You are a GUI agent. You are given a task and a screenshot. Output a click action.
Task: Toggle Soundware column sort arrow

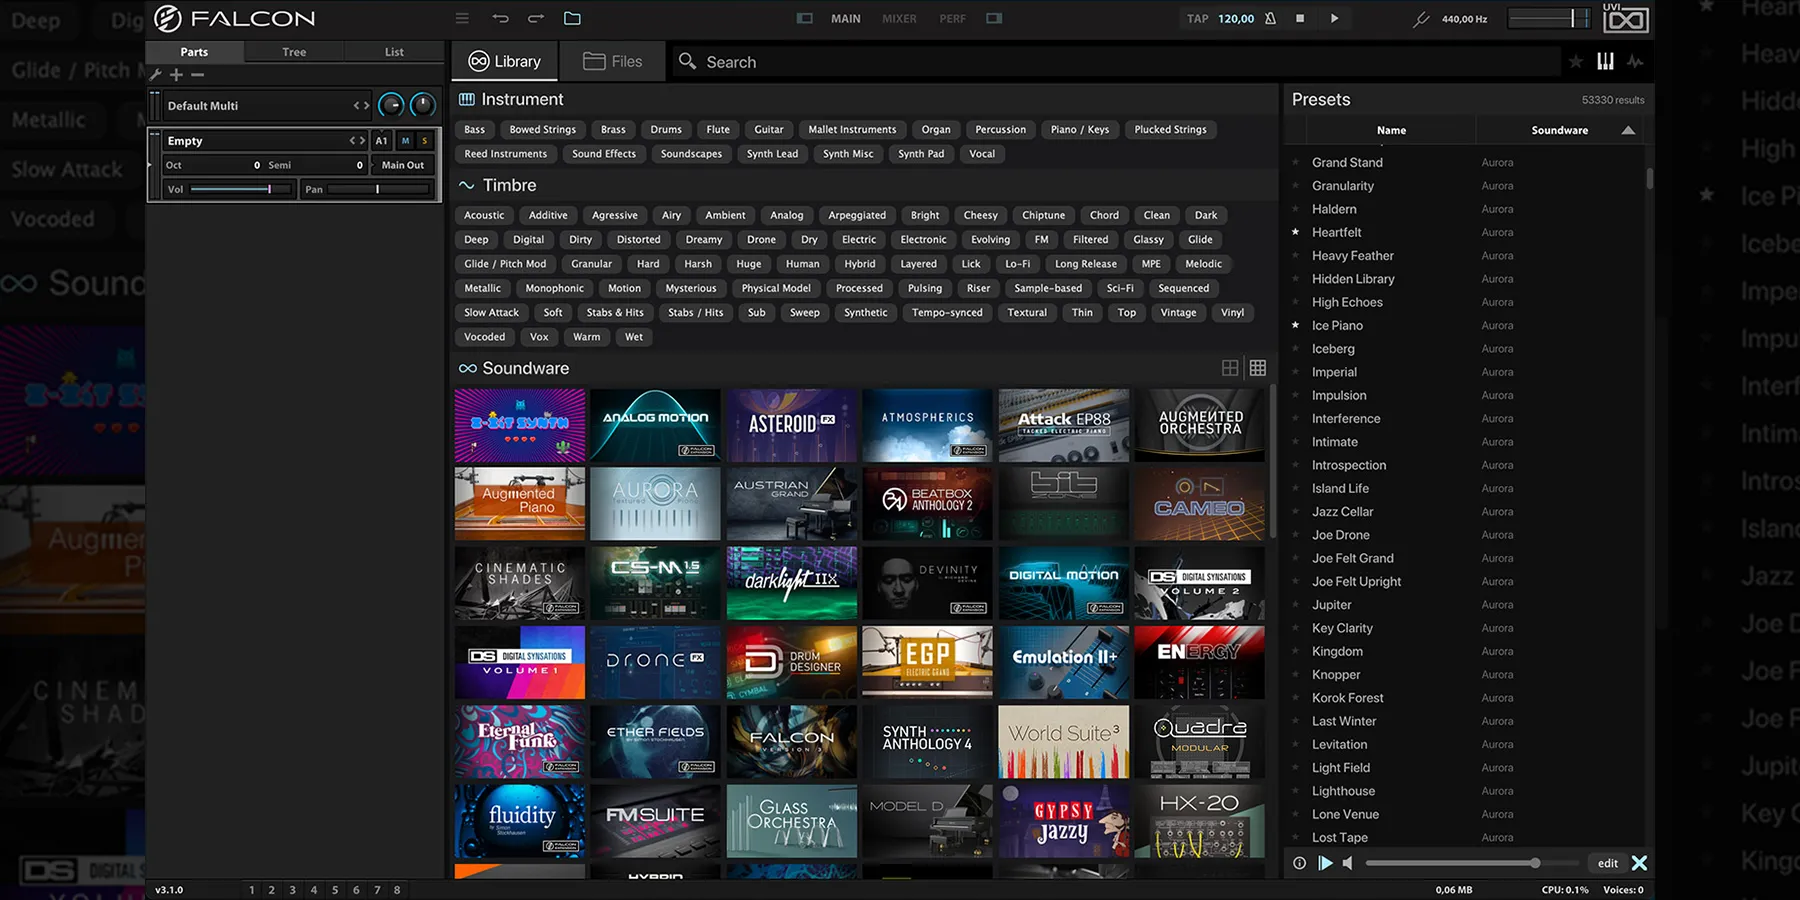[1628, 130]
